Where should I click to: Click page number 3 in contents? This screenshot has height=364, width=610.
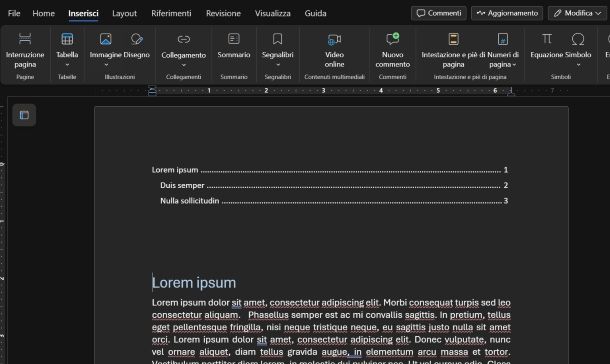coord(506,201)
